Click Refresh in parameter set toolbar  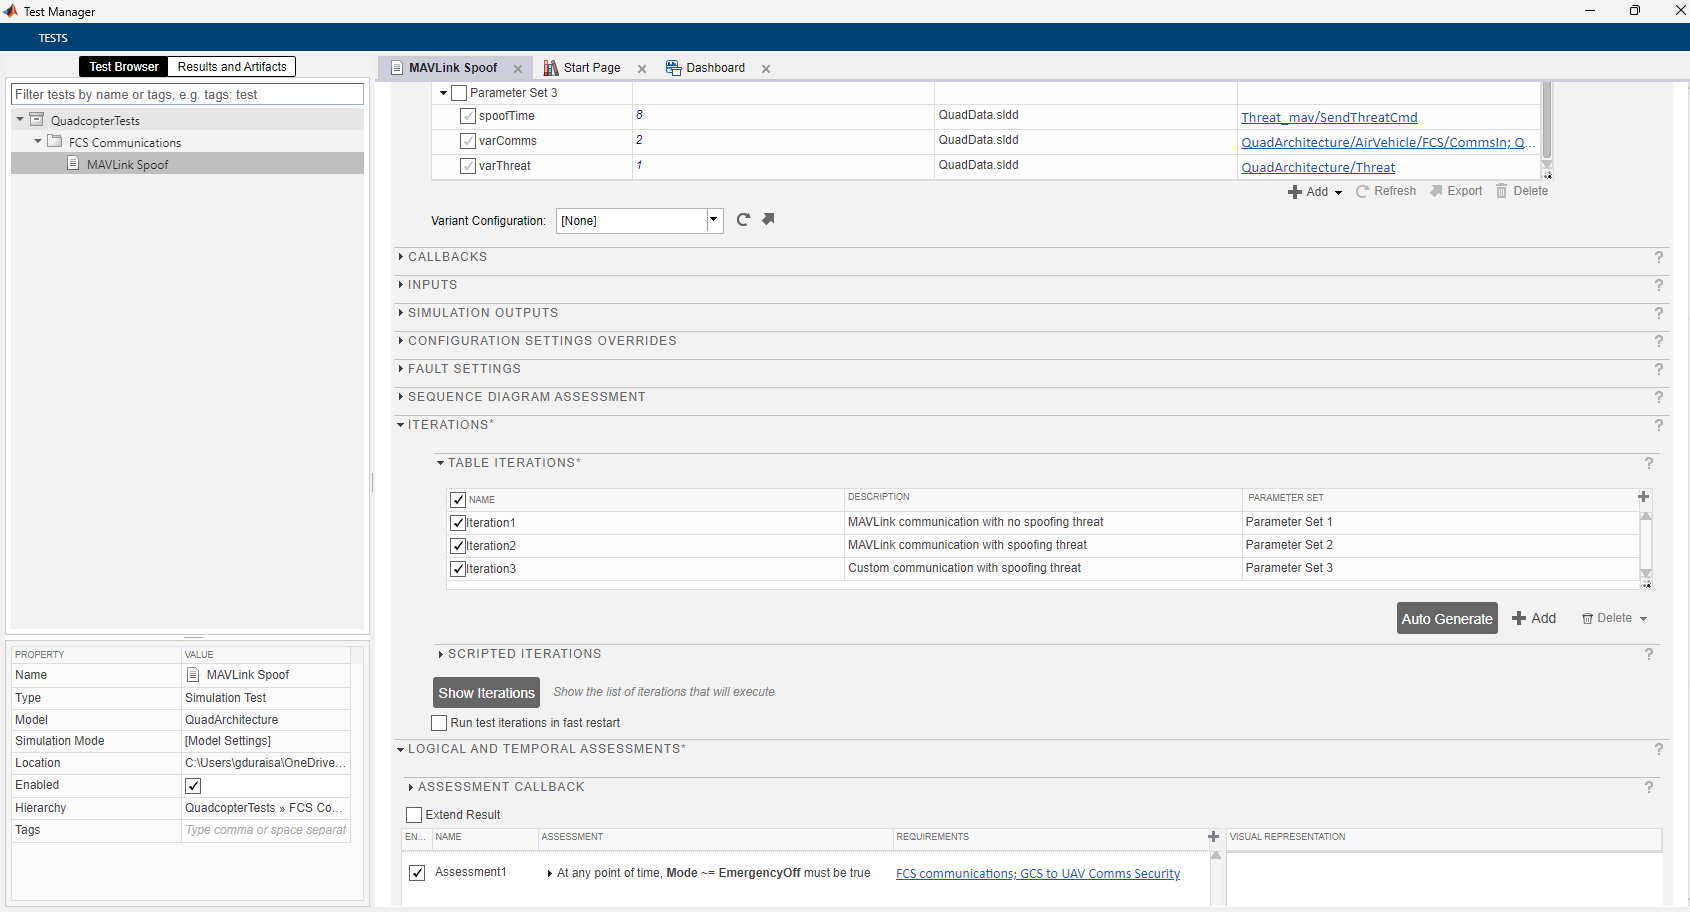coord(1386,191)
